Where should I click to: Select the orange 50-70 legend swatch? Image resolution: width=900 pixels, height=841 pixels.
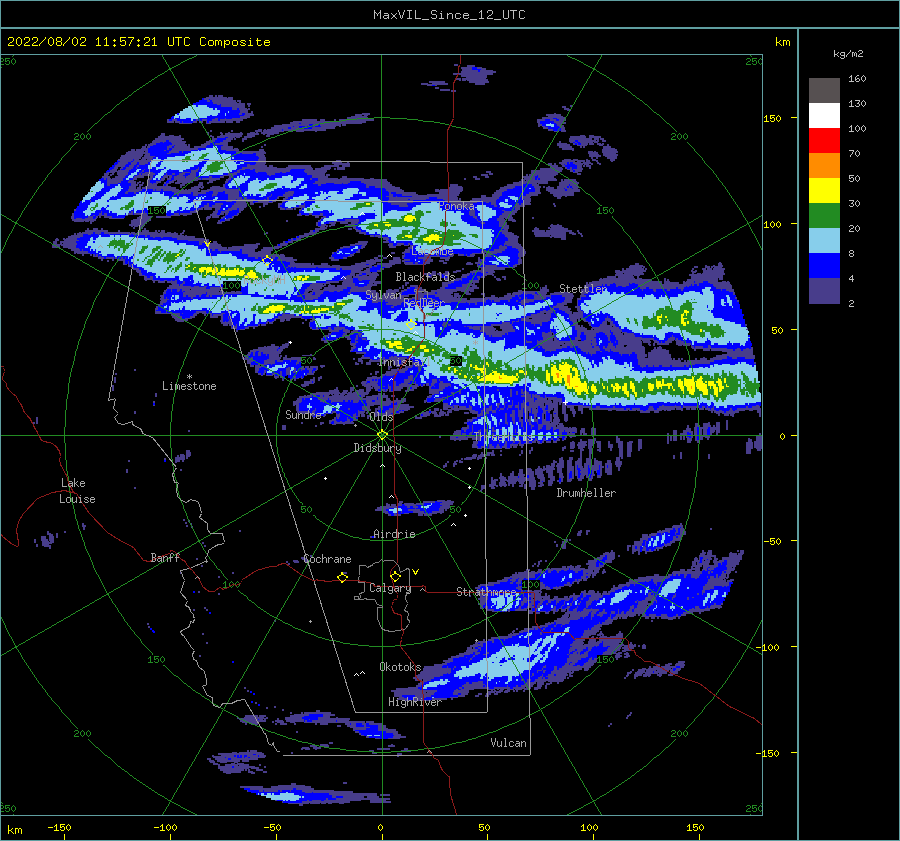click(824, 165)
